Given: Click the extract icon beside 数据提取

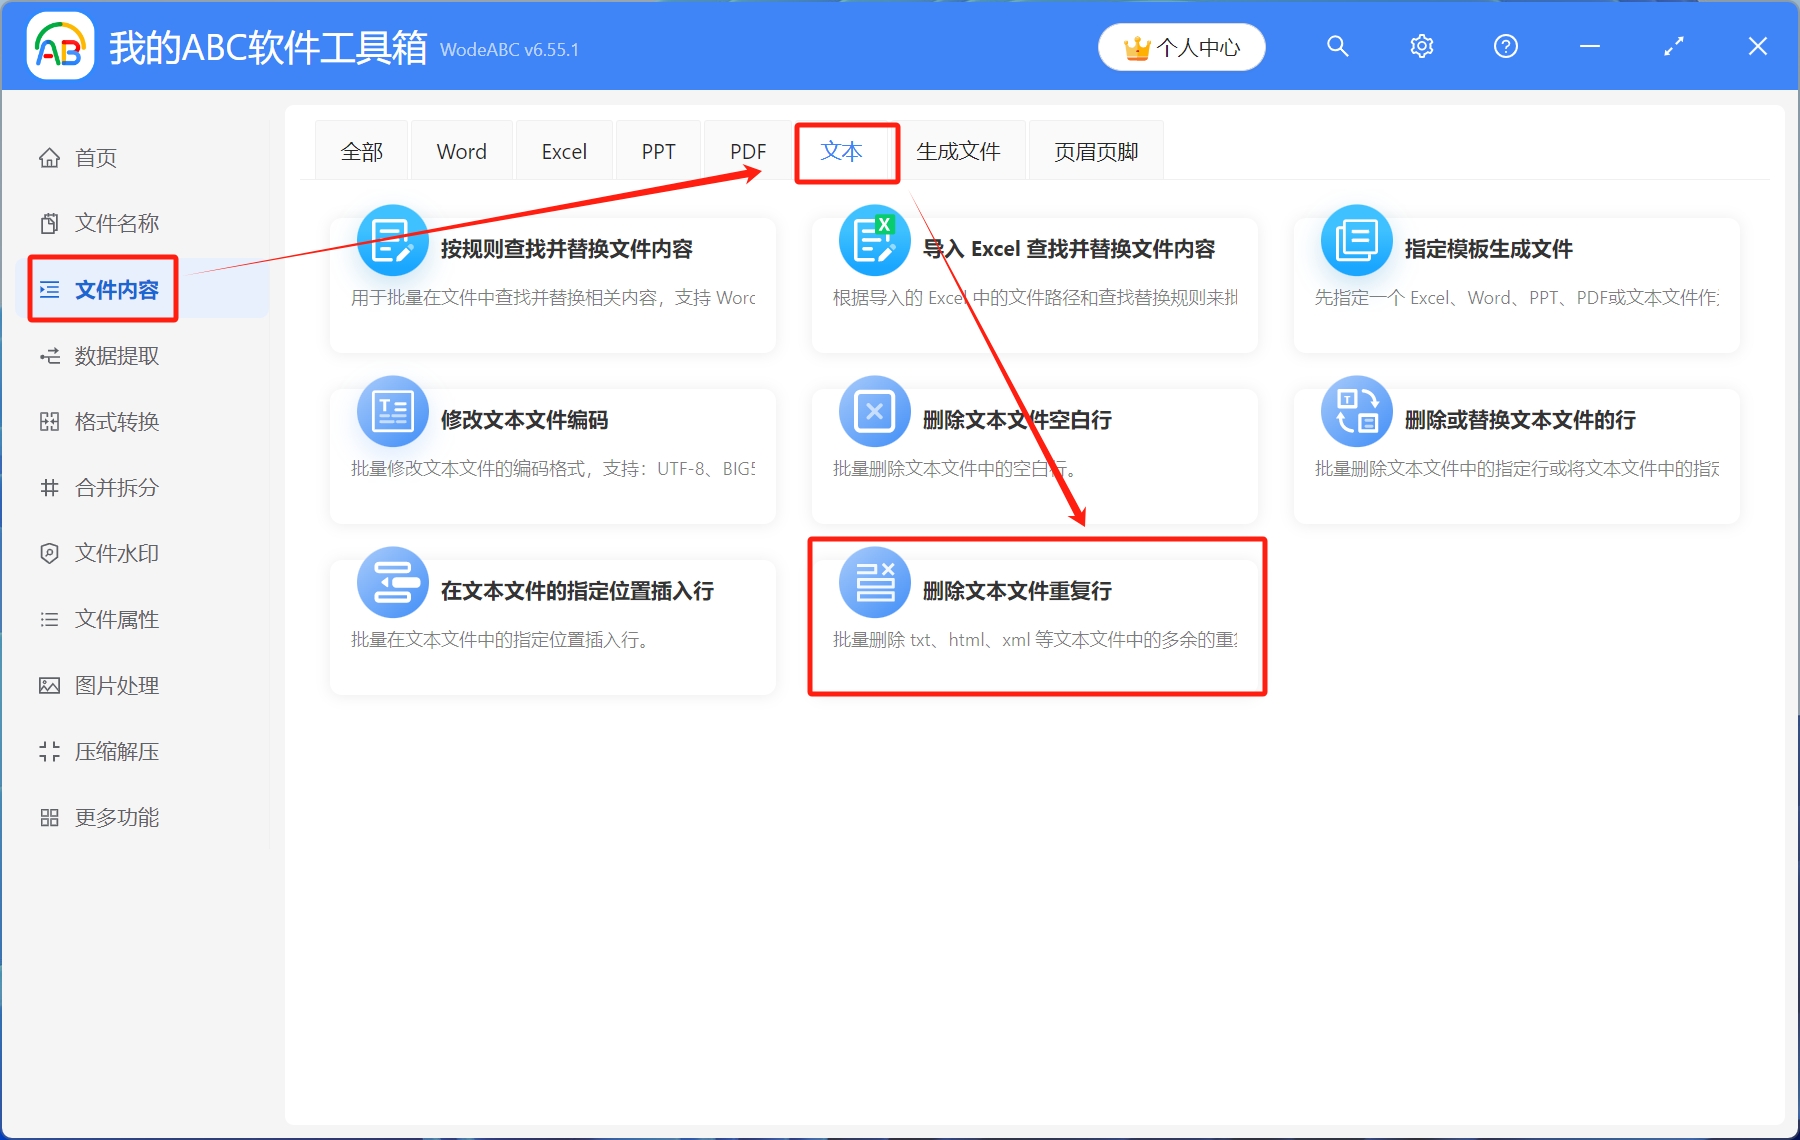Looking at the screenshot, I should (x=49, y=356).
